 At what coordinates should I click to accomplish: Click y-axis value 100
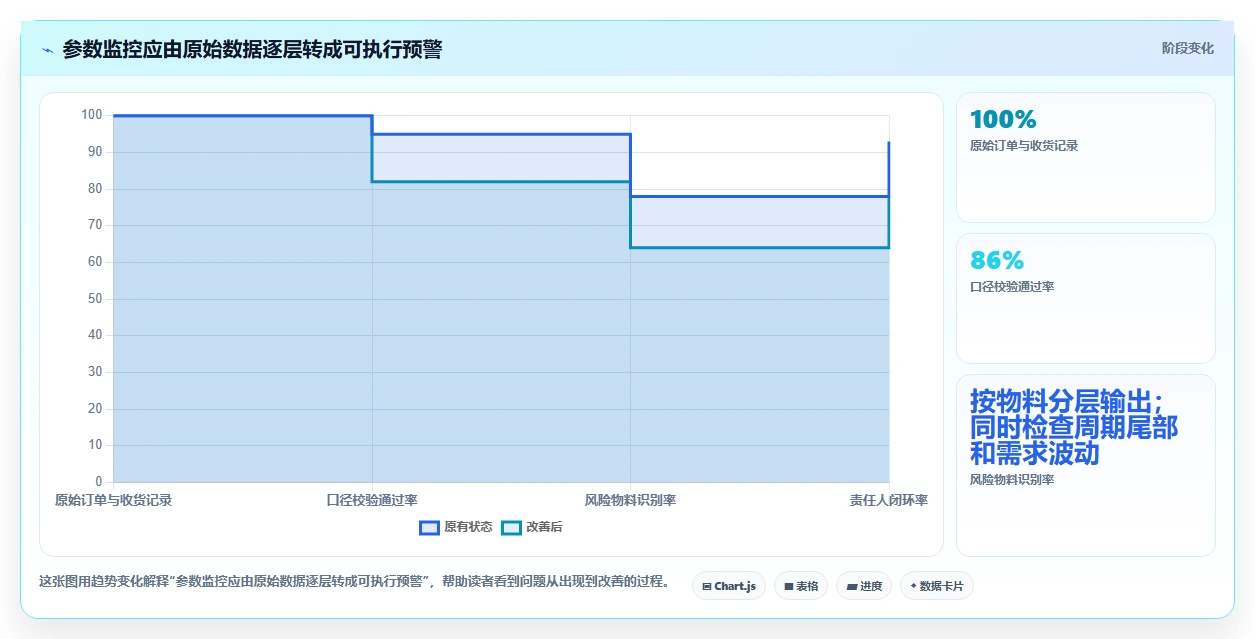point(92,115)
